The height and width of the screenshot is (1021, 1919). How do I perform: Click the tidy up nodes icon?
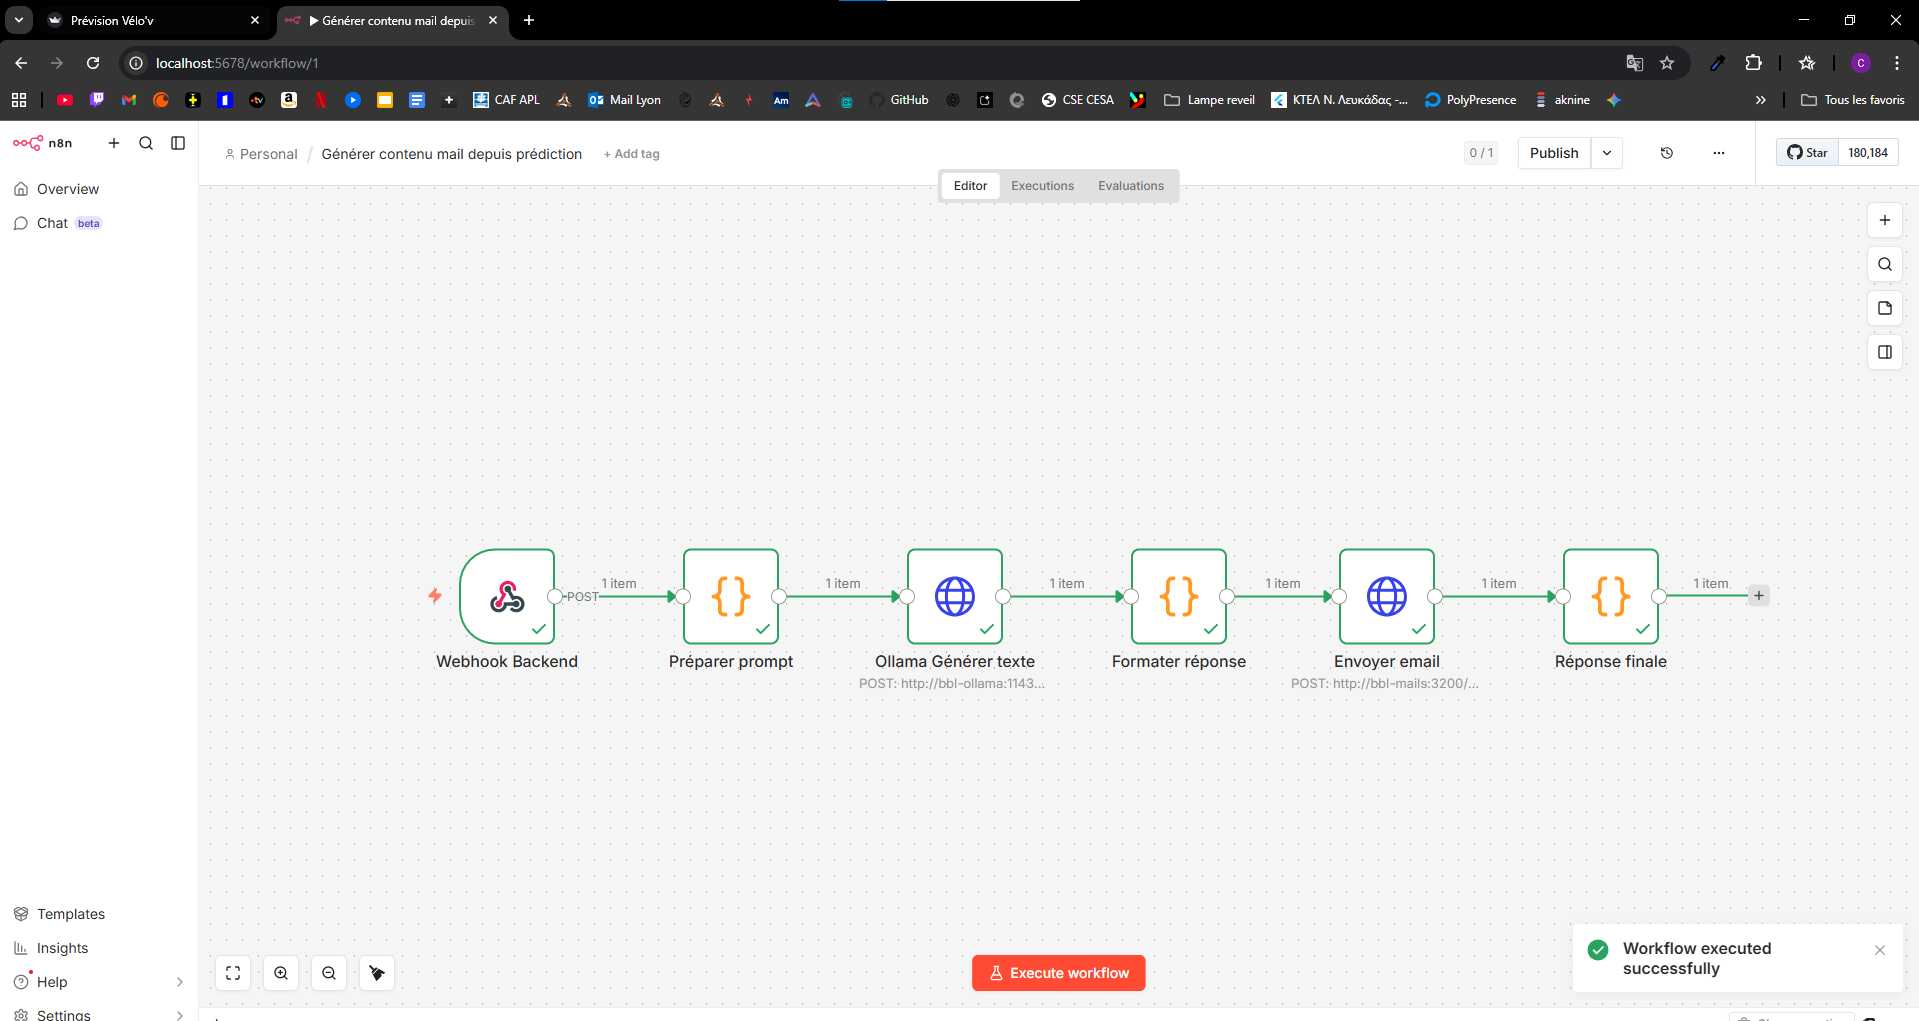[377, 973]
